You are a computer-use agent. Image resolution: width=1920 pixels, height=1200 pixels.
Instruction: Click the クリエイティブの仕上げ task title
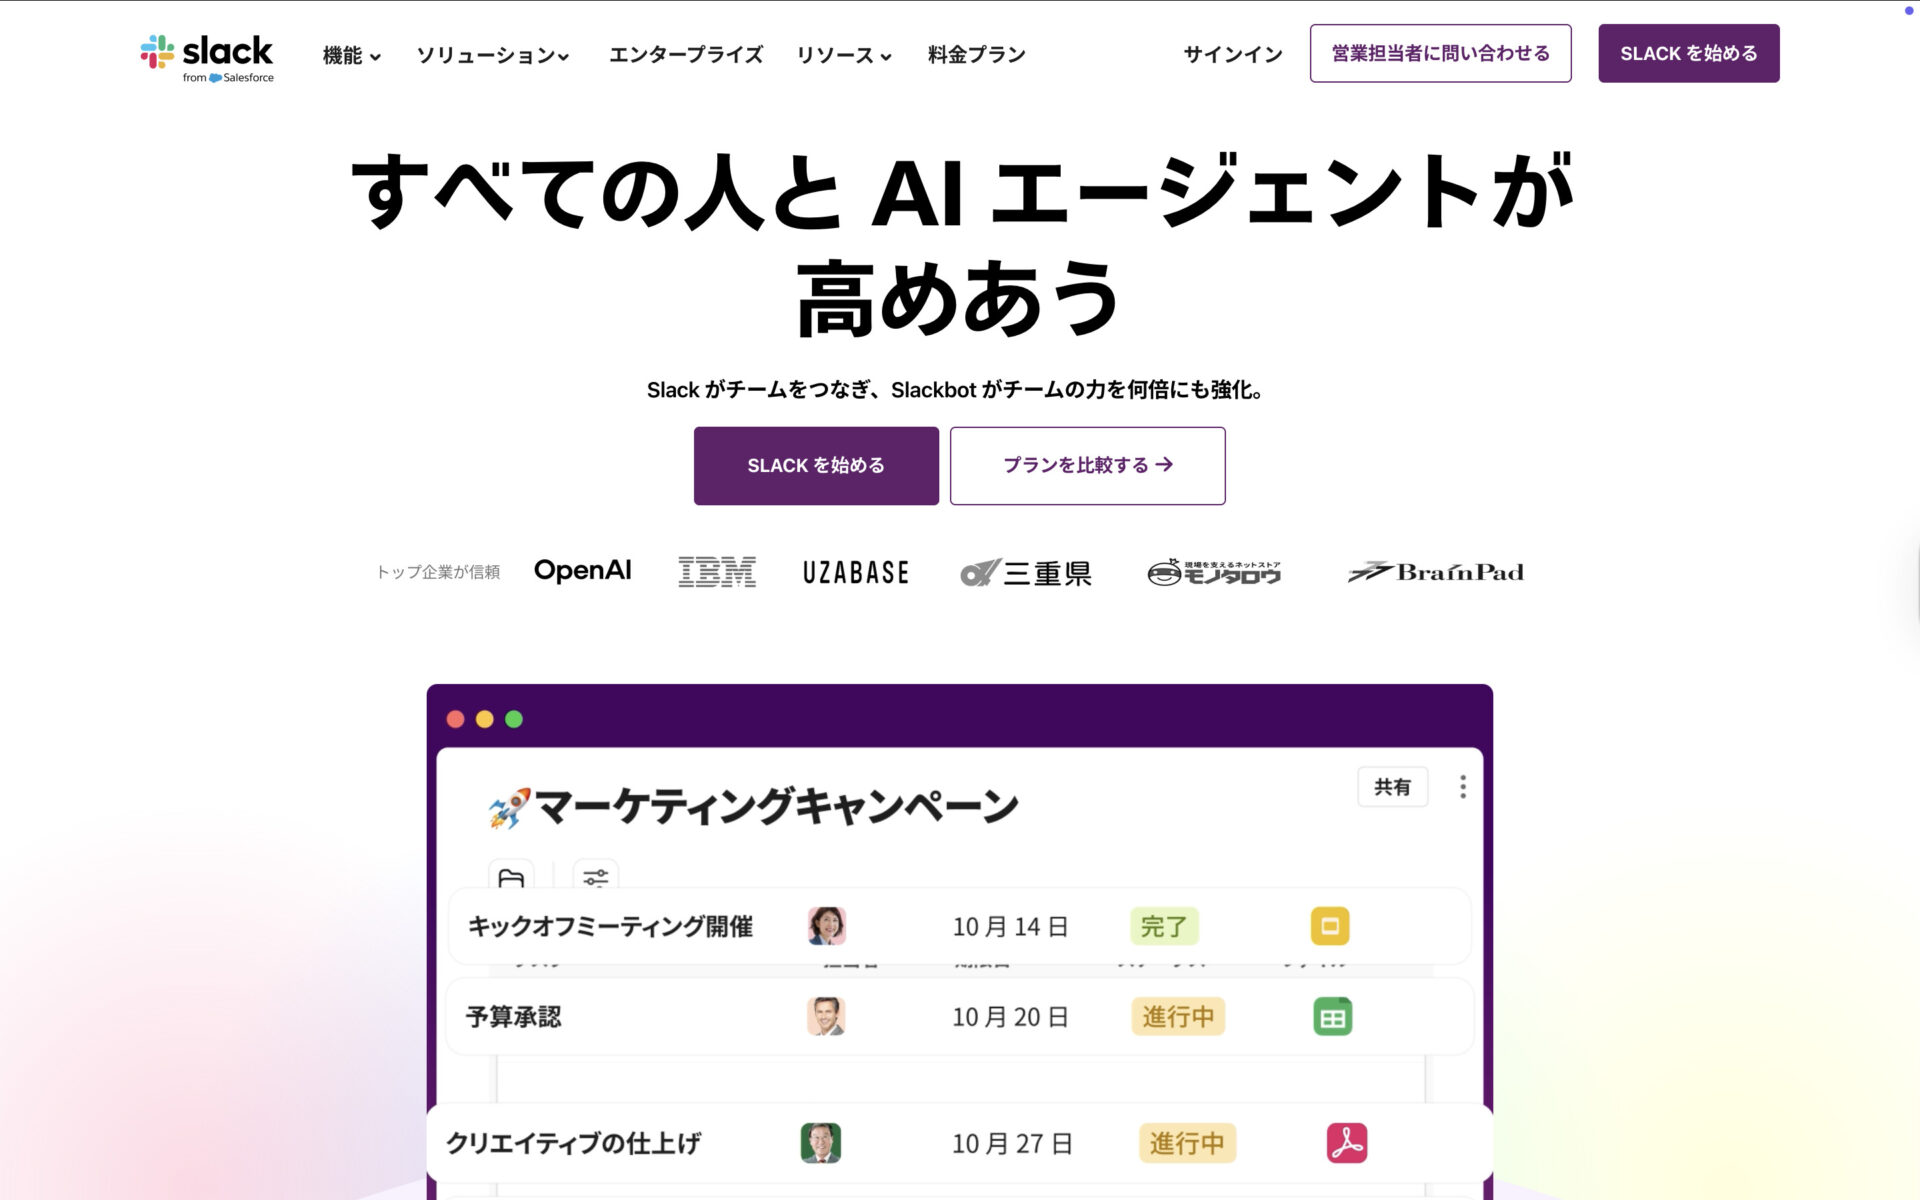[573, 1143]
